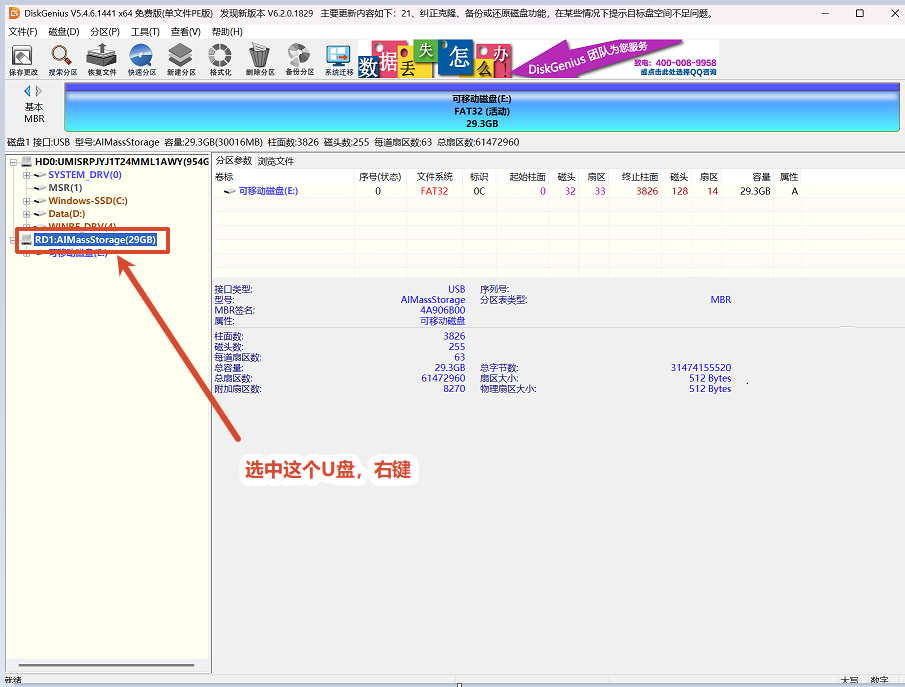
Task: Open the 查看(V) menu
Action: tap(185, 32)
